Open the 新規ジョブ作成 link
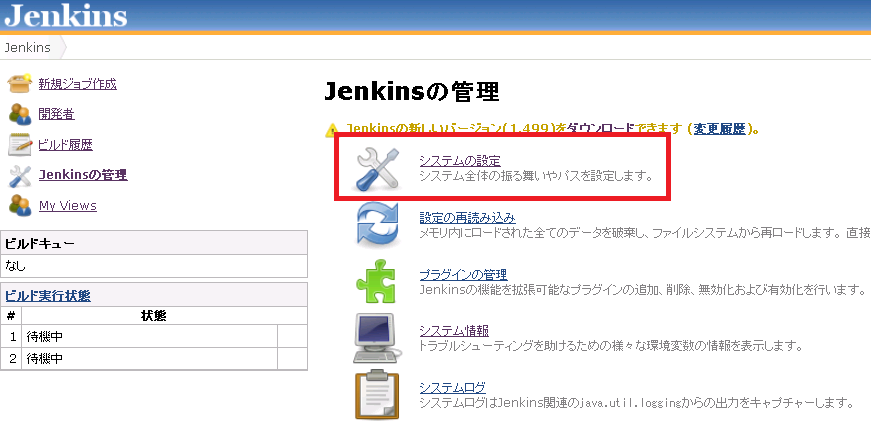The width and height of the screenshot is (871, 424). [78, 84]
